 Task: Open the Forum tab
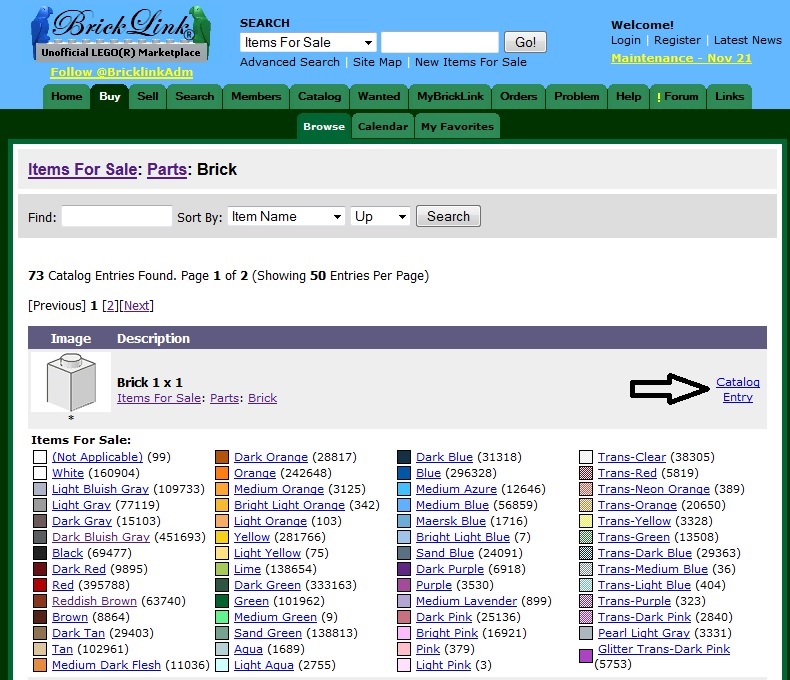pyautogui.click(x=678, y=96)
